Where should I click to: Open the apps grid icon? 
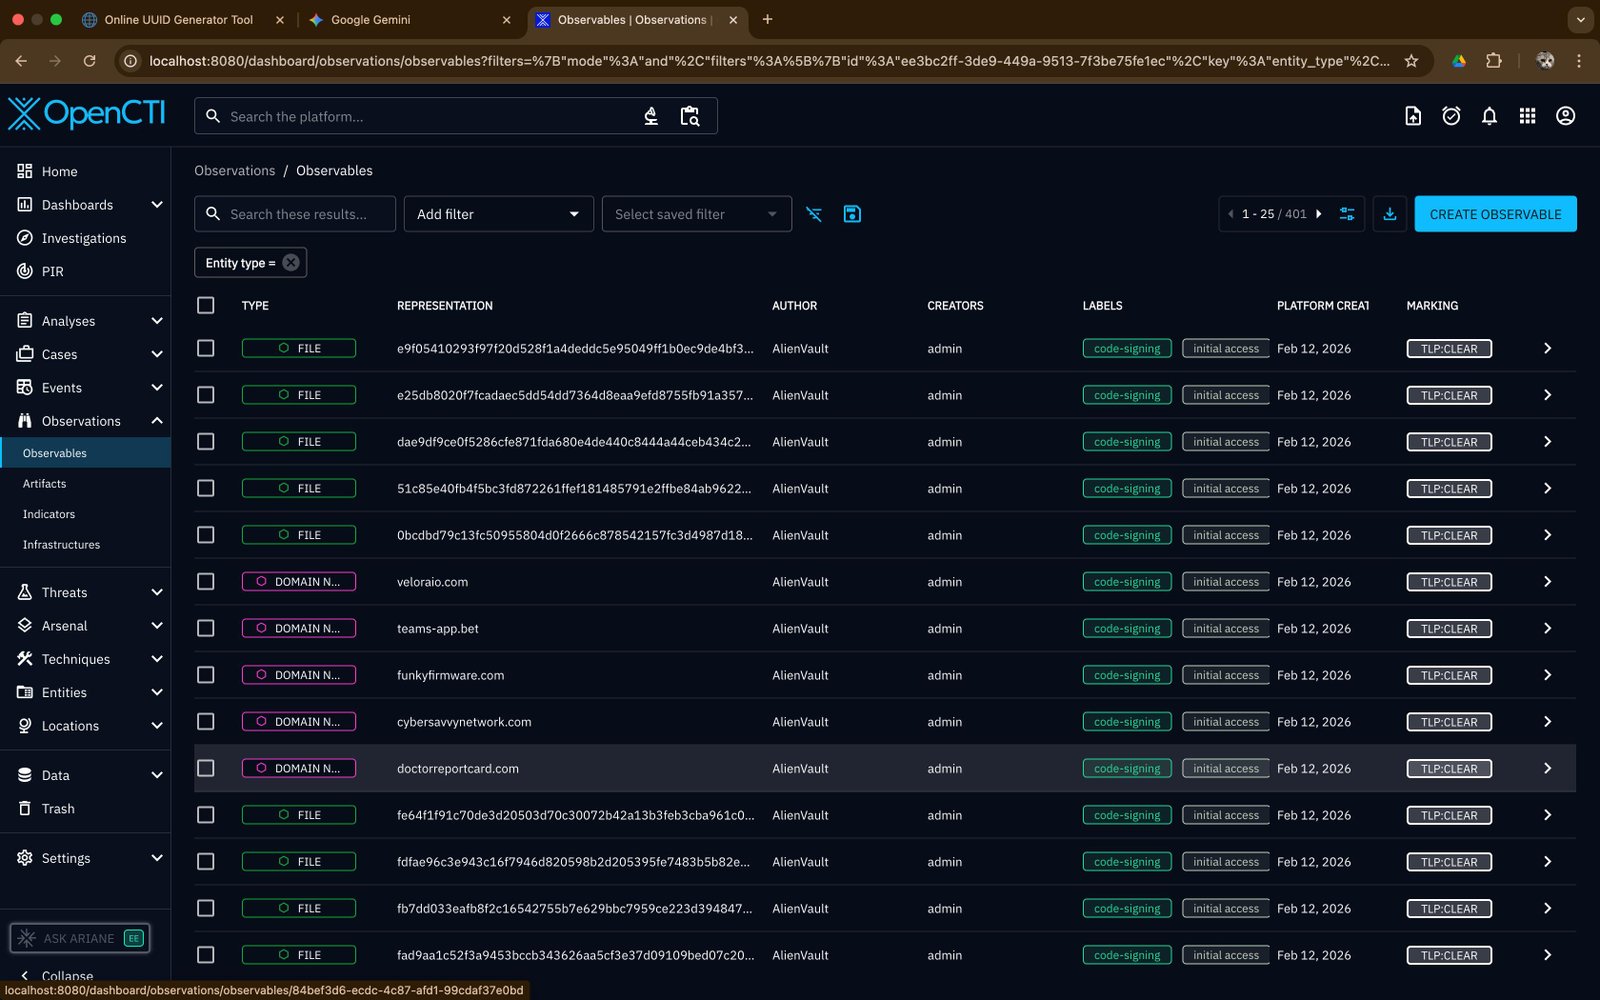click(x=1527, y=116)
